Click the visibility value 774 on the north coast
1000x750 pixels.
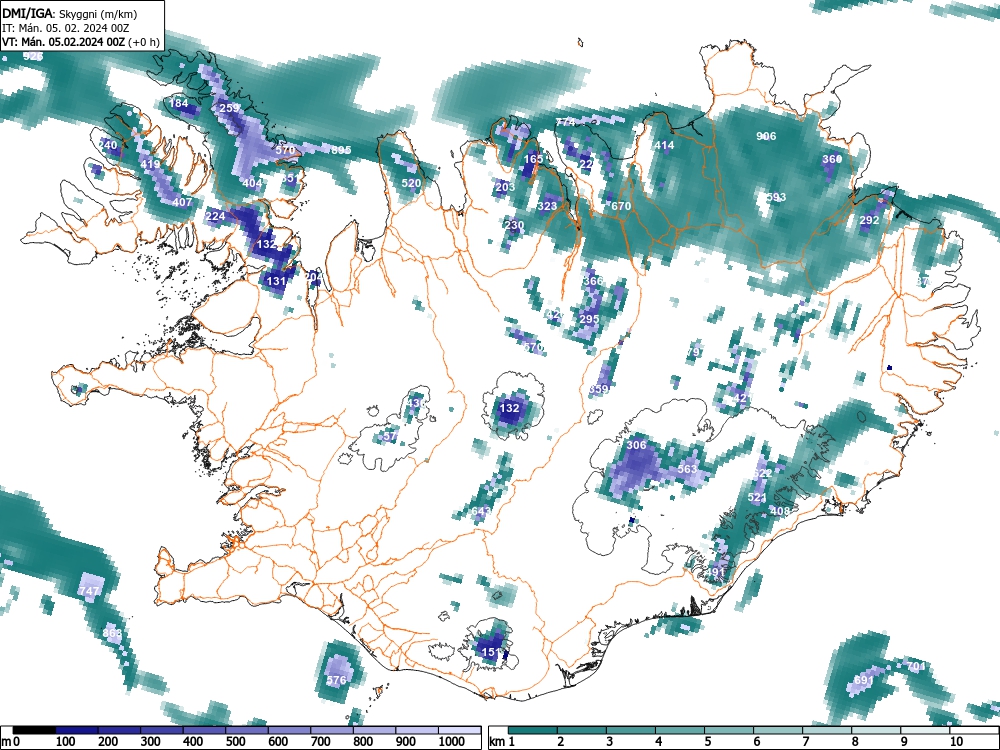click(566, 122)
